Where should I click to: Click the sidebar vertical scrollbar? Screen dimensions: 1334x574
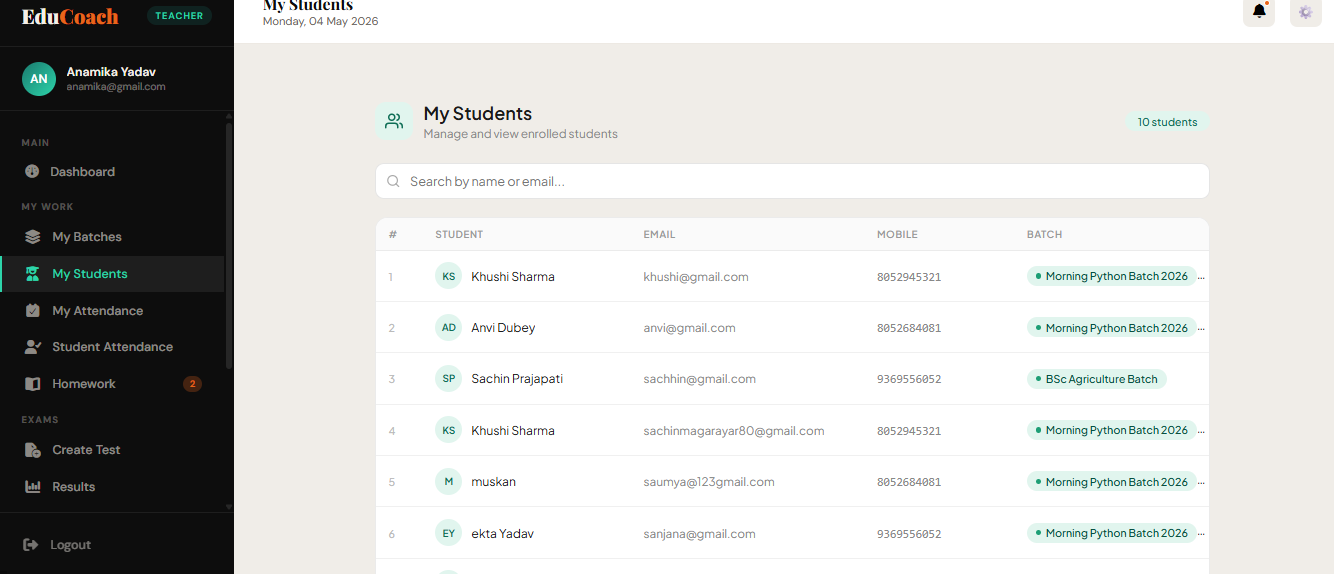pyautogui.click(x=229, y=245)
